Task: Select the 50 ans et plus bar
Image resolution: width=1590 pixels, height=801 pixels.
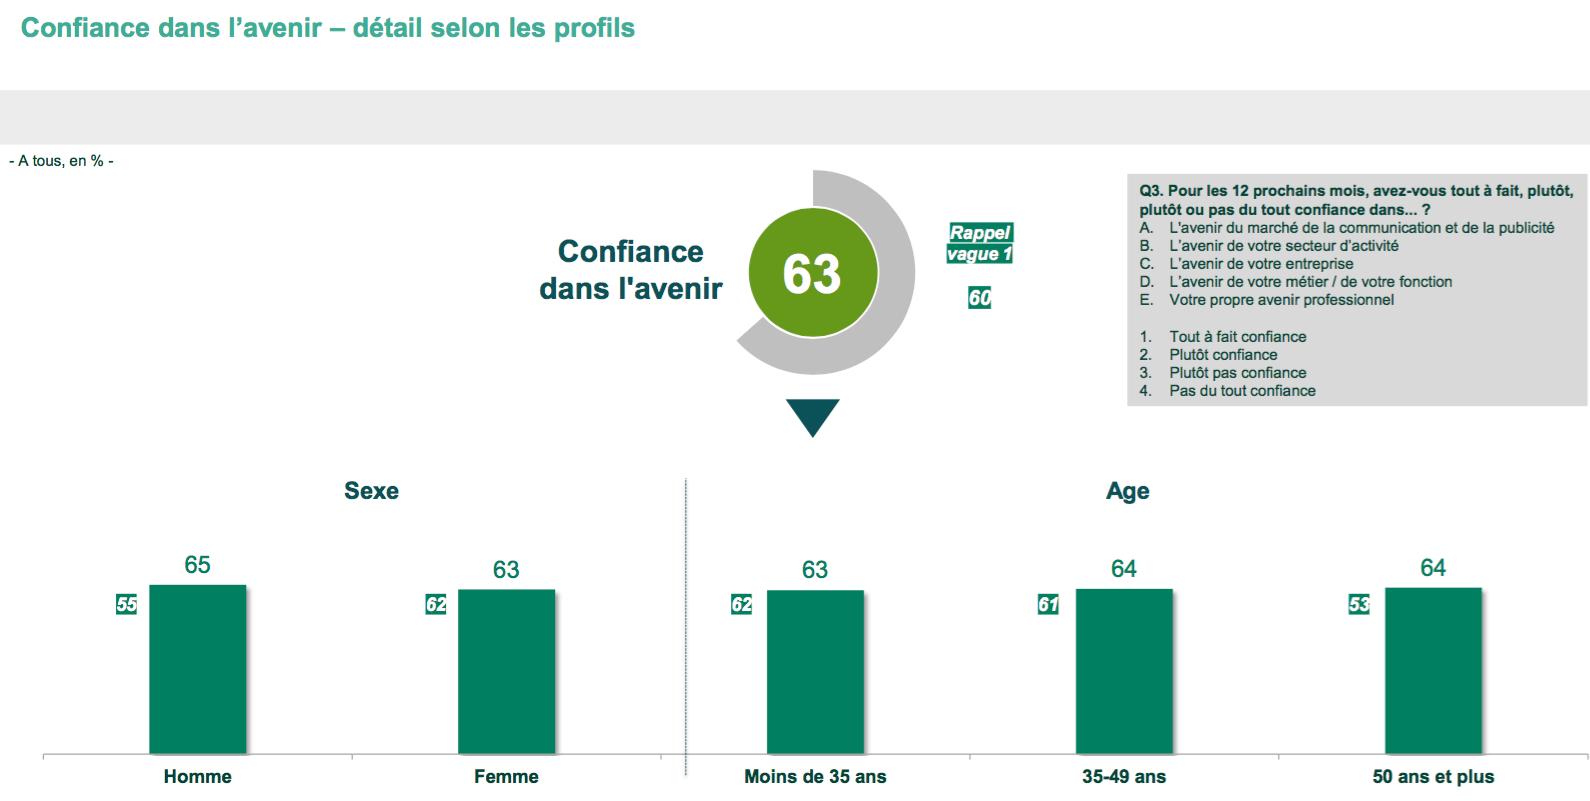Action: [x=1434, y=670]
